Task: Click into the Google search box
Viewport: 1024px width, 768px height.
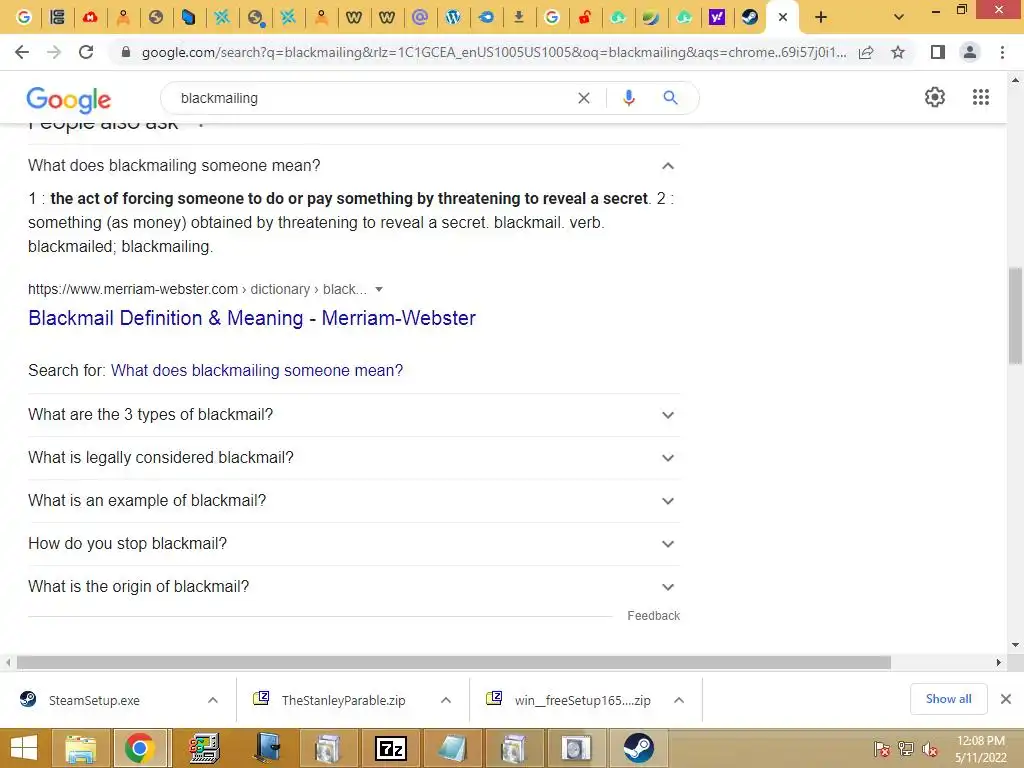Action: (372, 98)
